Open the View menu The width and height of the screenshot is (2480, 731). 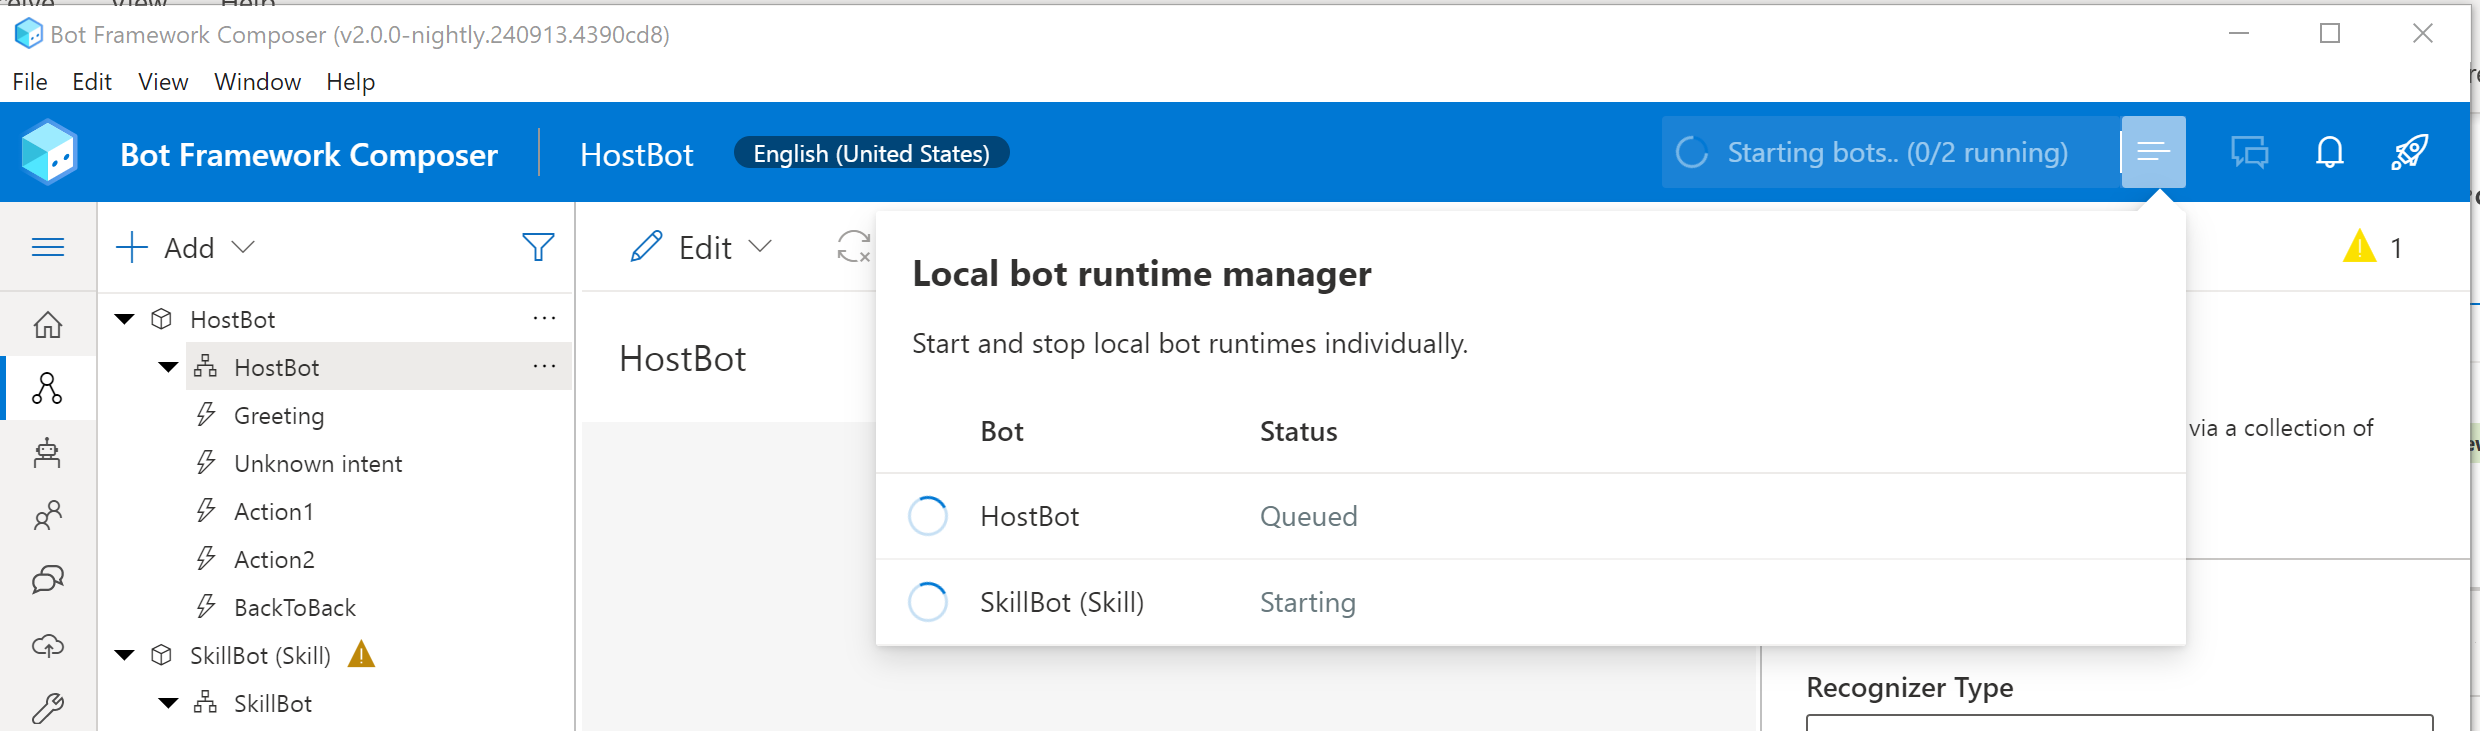click(163, 82)
